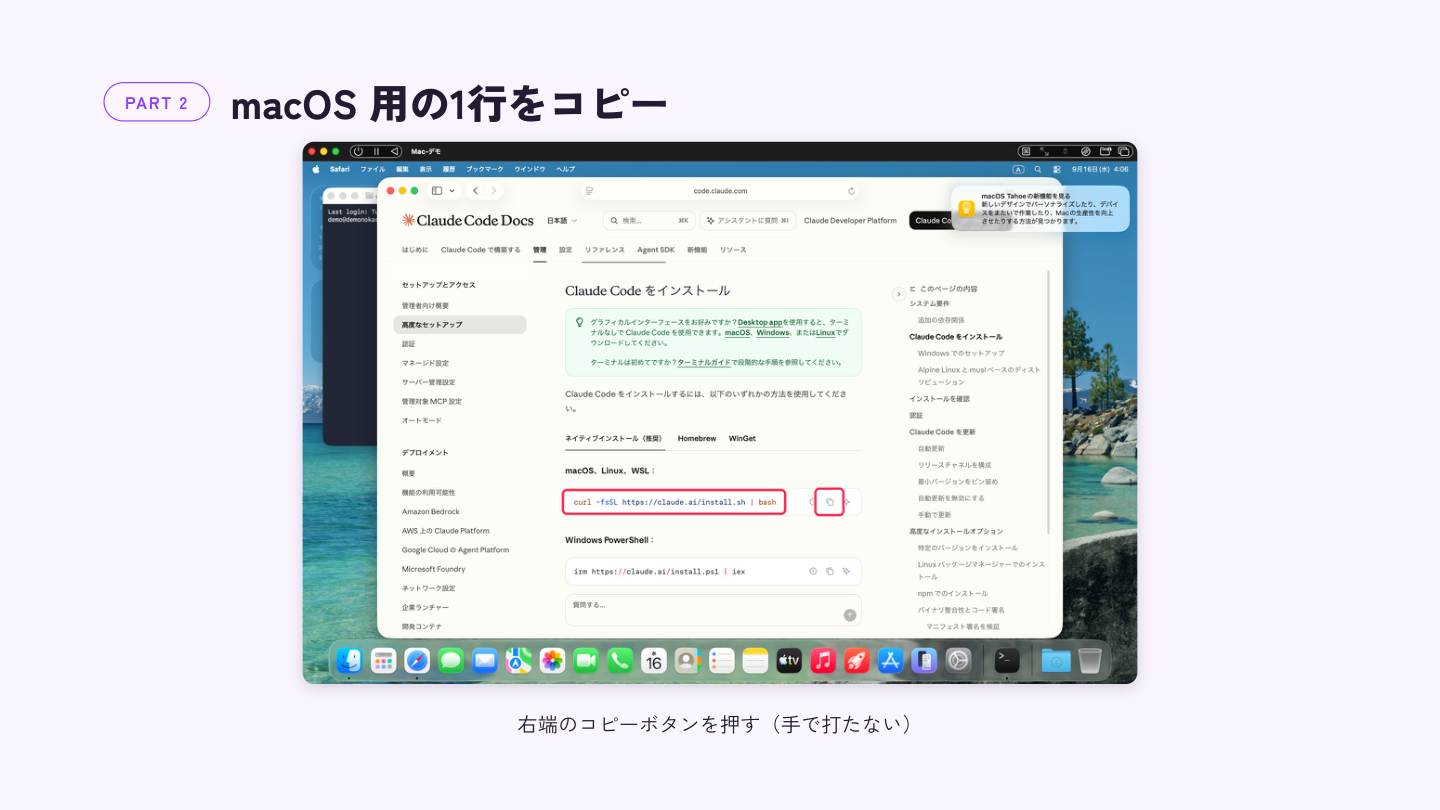
Task: Open Safari from the Dock
Action: click(417, 660)
